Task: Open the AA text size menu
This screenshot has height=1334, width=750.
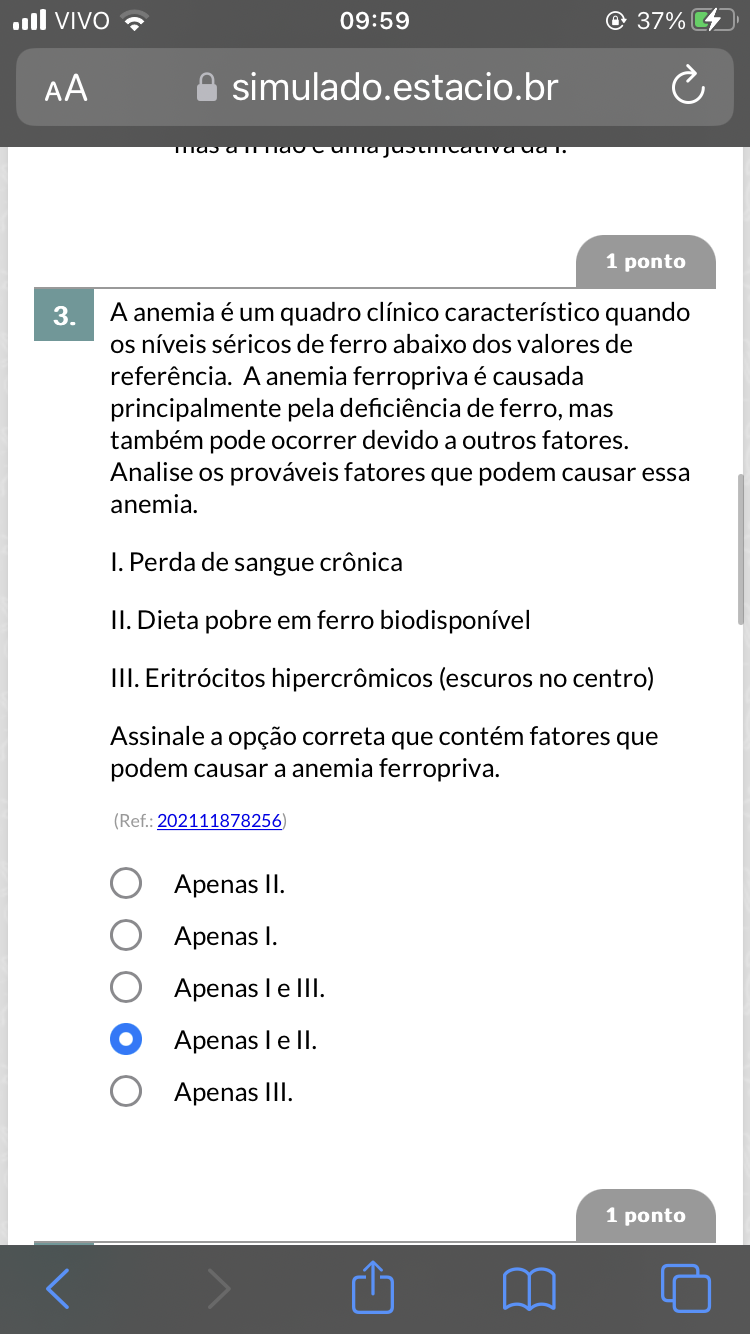Action: (67, 89)
